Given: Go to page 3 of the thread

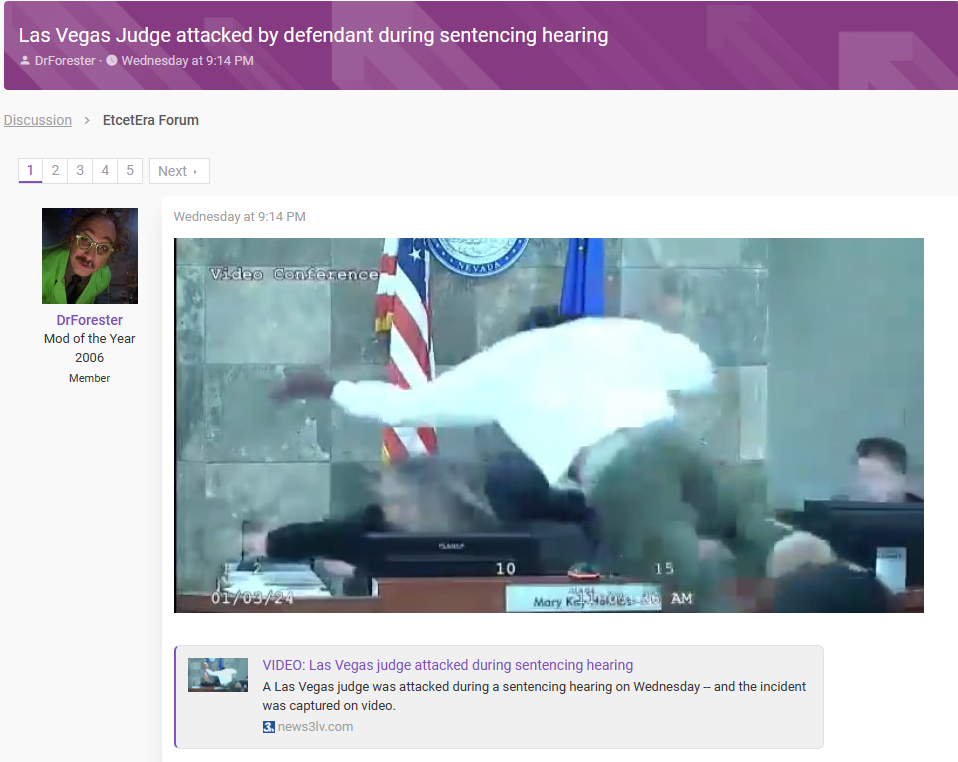Looking at the screenshot, I should (x=80, y=170).
